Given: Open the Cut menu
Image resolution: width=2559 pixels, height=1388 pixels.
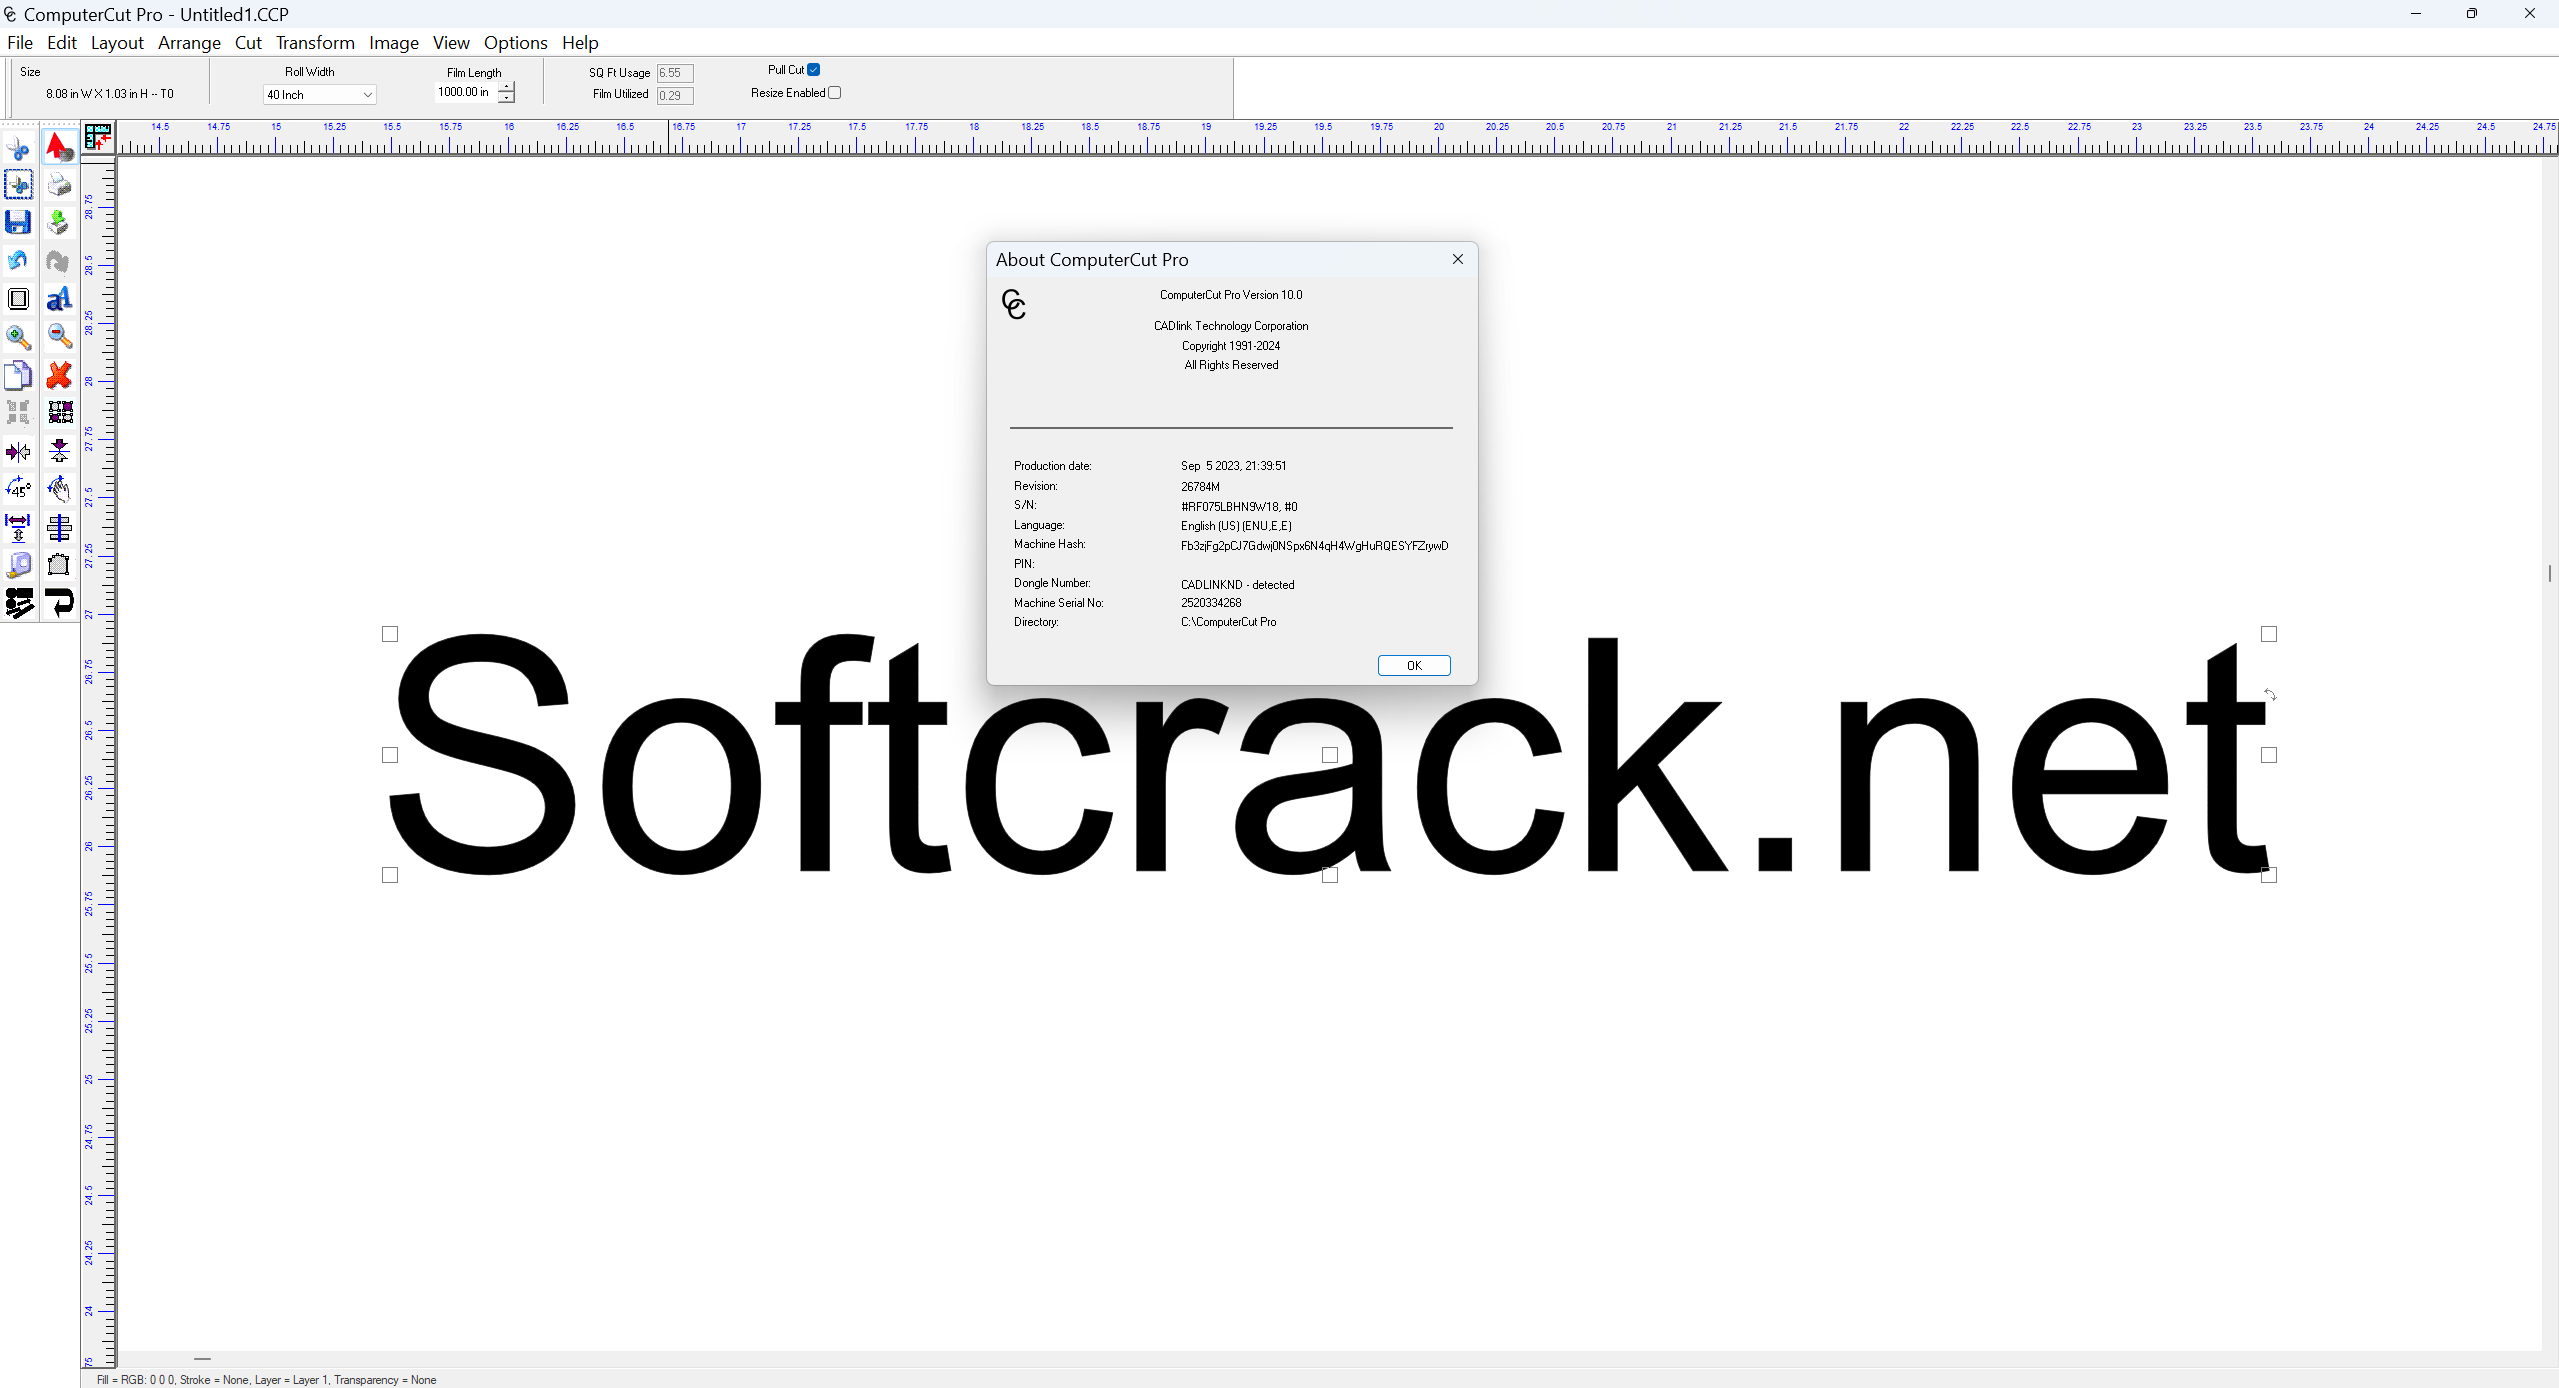Looking at the screenshot, I should click(248, 43).
